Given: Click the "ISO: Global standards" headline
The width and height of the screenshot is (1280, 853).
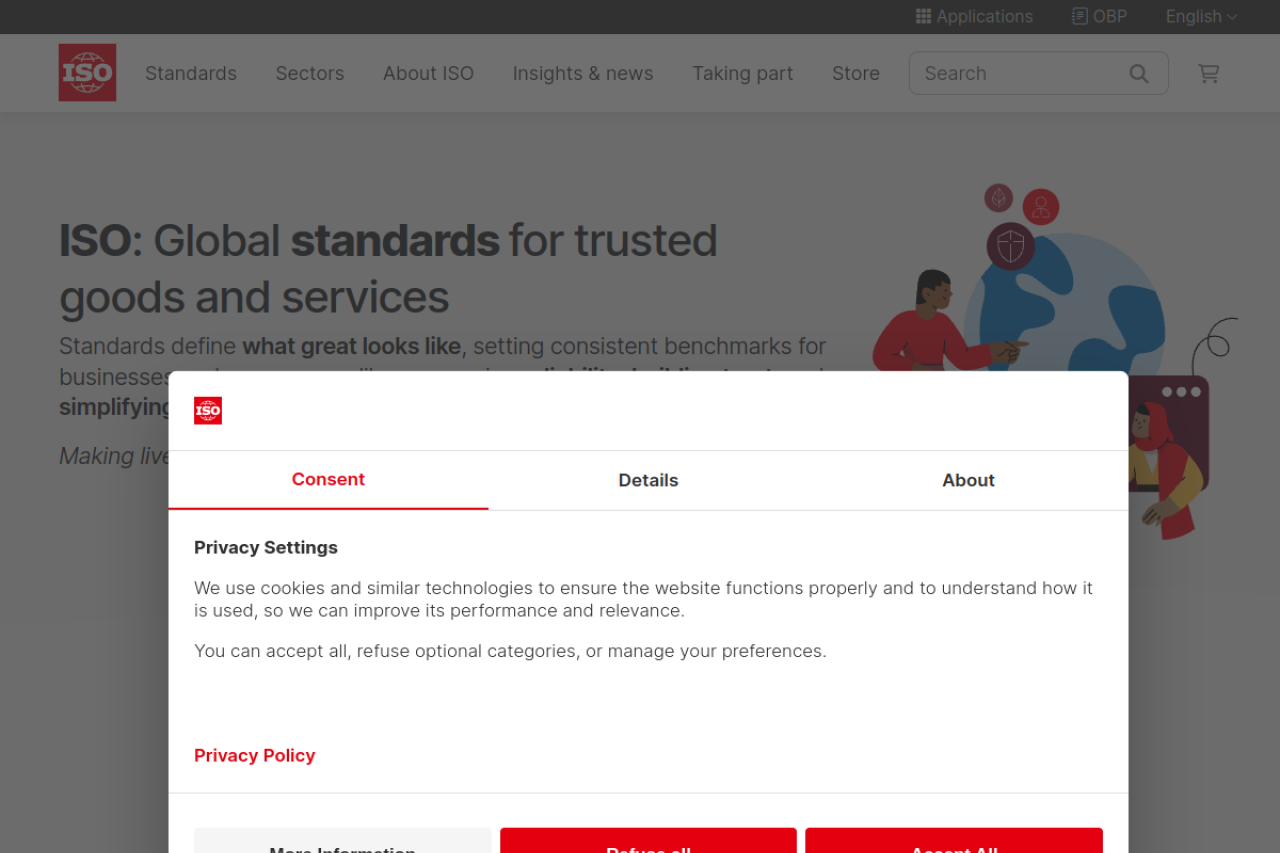Looking at the screenshot, I should click(388, 268).
